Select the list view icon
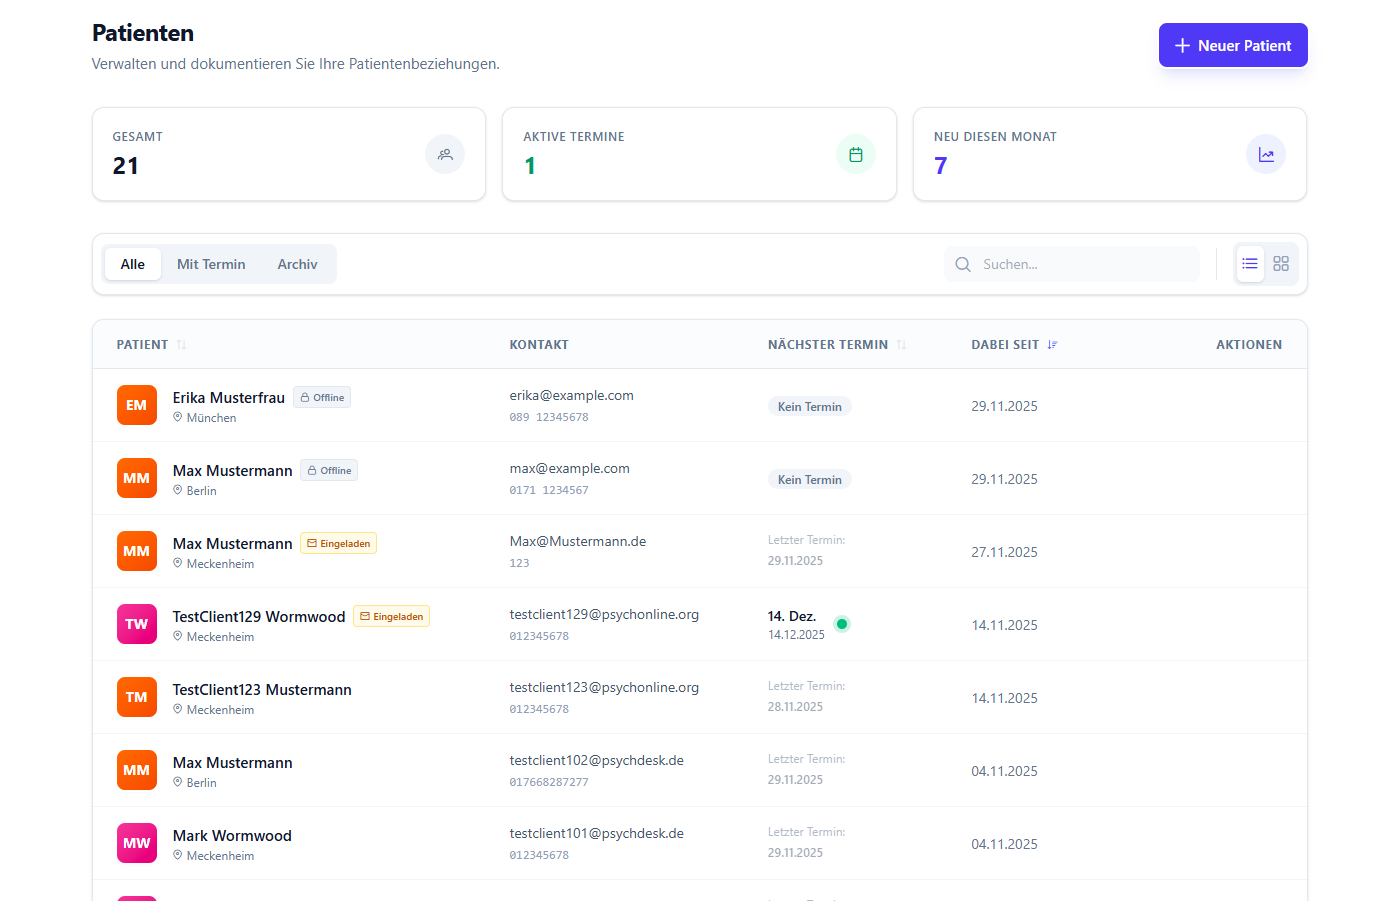This screenshot has width=1384, height=901. coord(1249,263)
